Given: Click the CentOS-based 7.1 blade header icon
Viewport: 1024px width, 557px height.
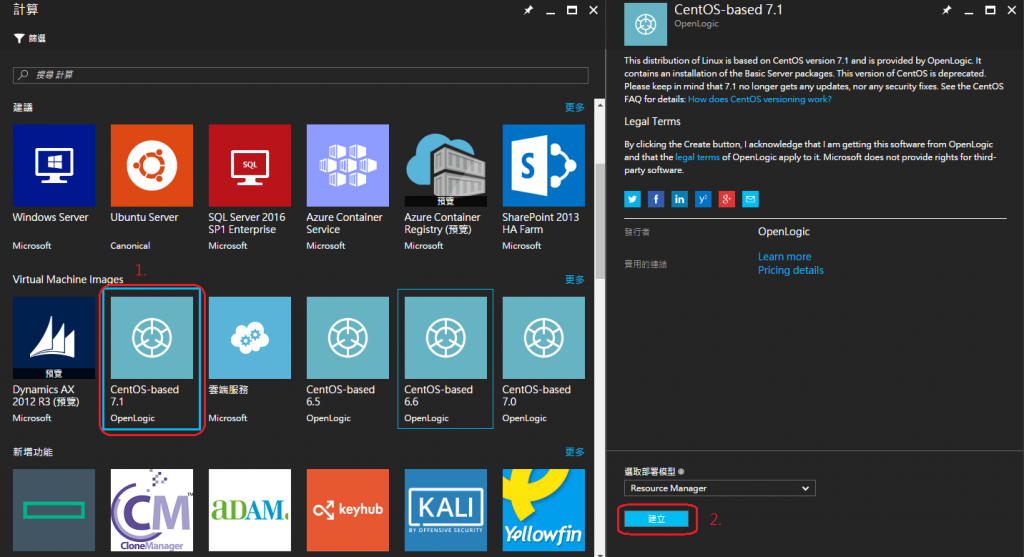Looking at the screenshot, I should 645,24.
